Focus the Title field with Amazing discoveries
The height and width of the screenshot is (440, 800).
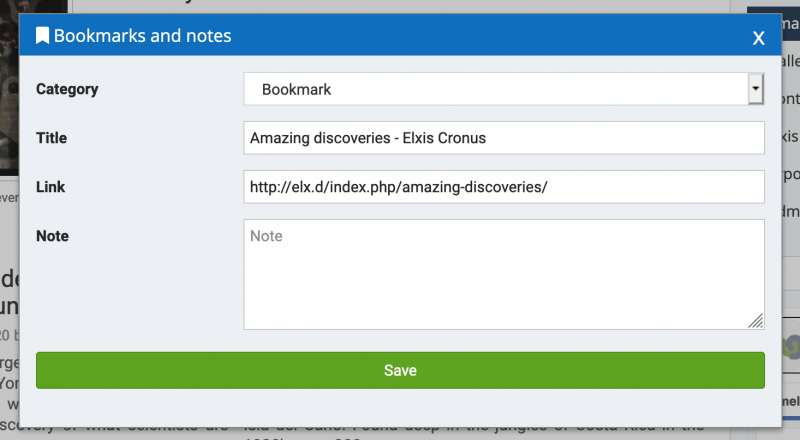(x=504, y=138)
